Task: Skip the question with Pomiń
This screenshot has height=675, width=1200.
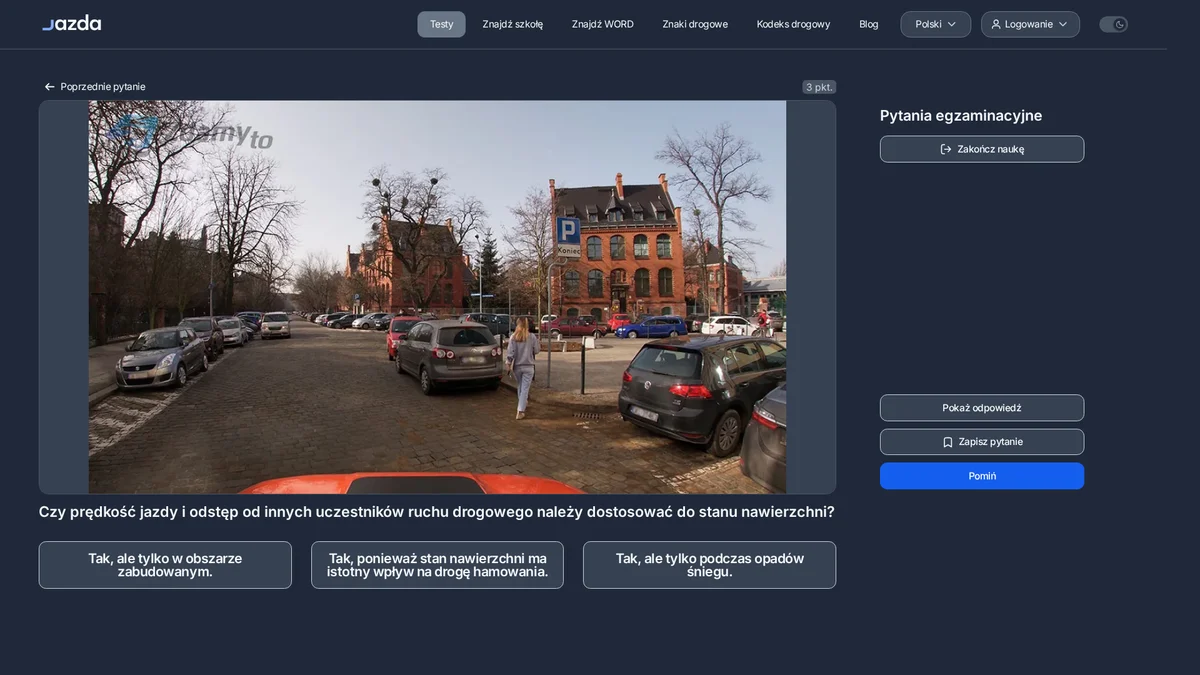Action: tap(982, 476)
